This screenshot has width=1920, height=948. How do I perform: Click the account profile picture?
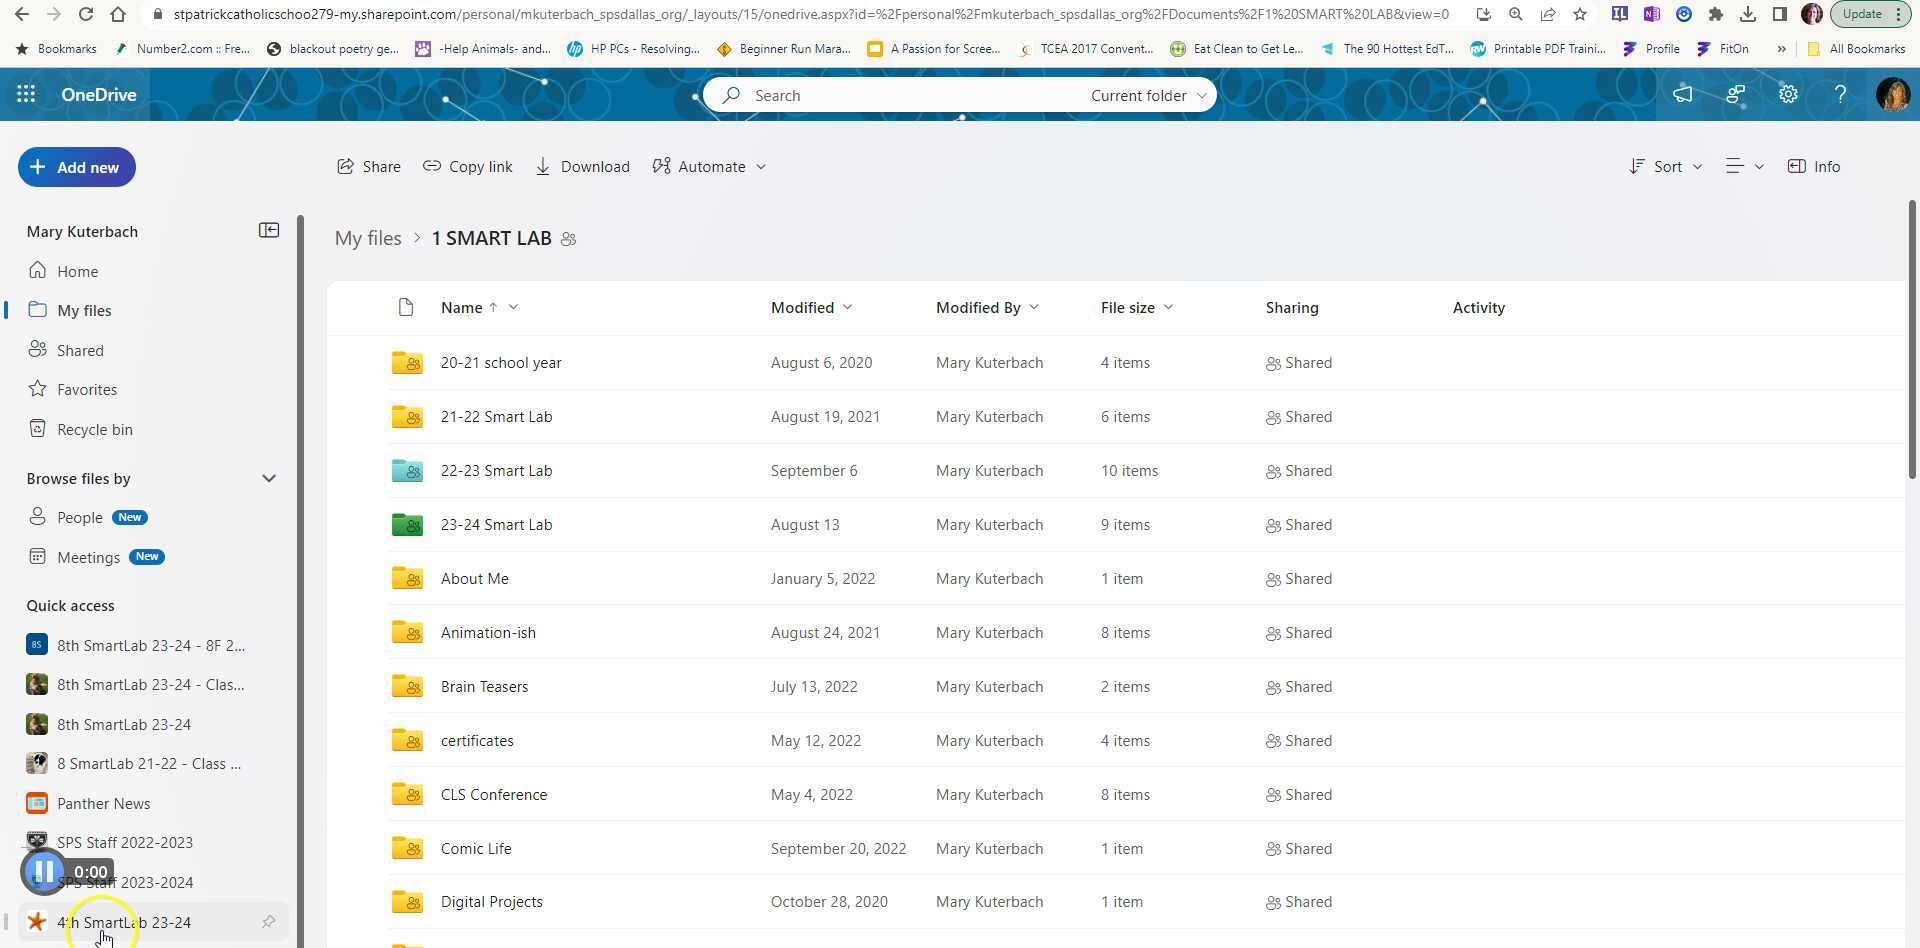coord(1893,94)
